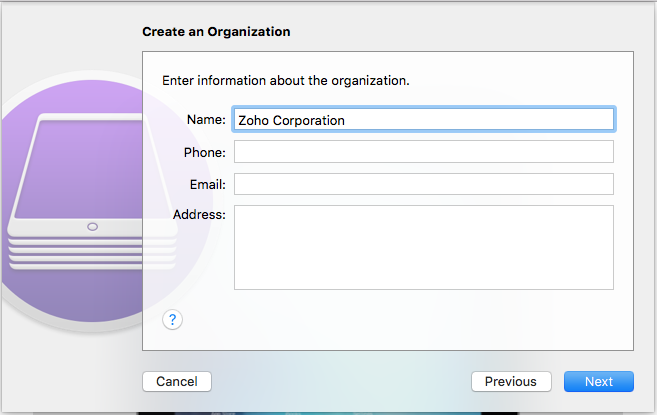Click the home button on iPad illustration

(92, 227)
